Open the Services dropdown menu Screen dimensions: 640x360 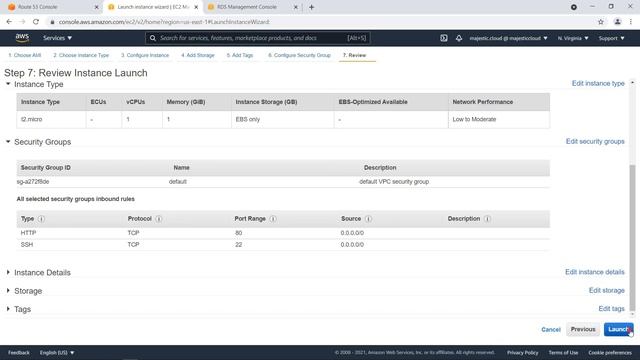pyautogui.click(x=58, y=38)
